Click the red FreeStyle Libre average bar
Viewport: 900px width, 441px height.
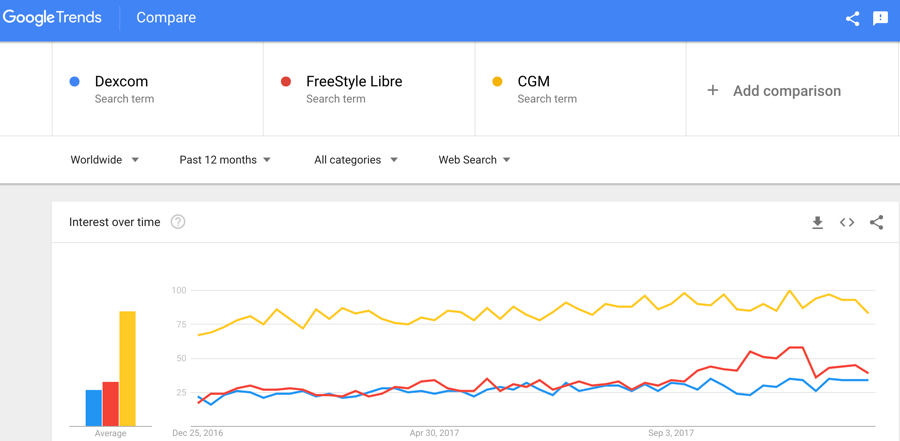click(x=111, y=404)
